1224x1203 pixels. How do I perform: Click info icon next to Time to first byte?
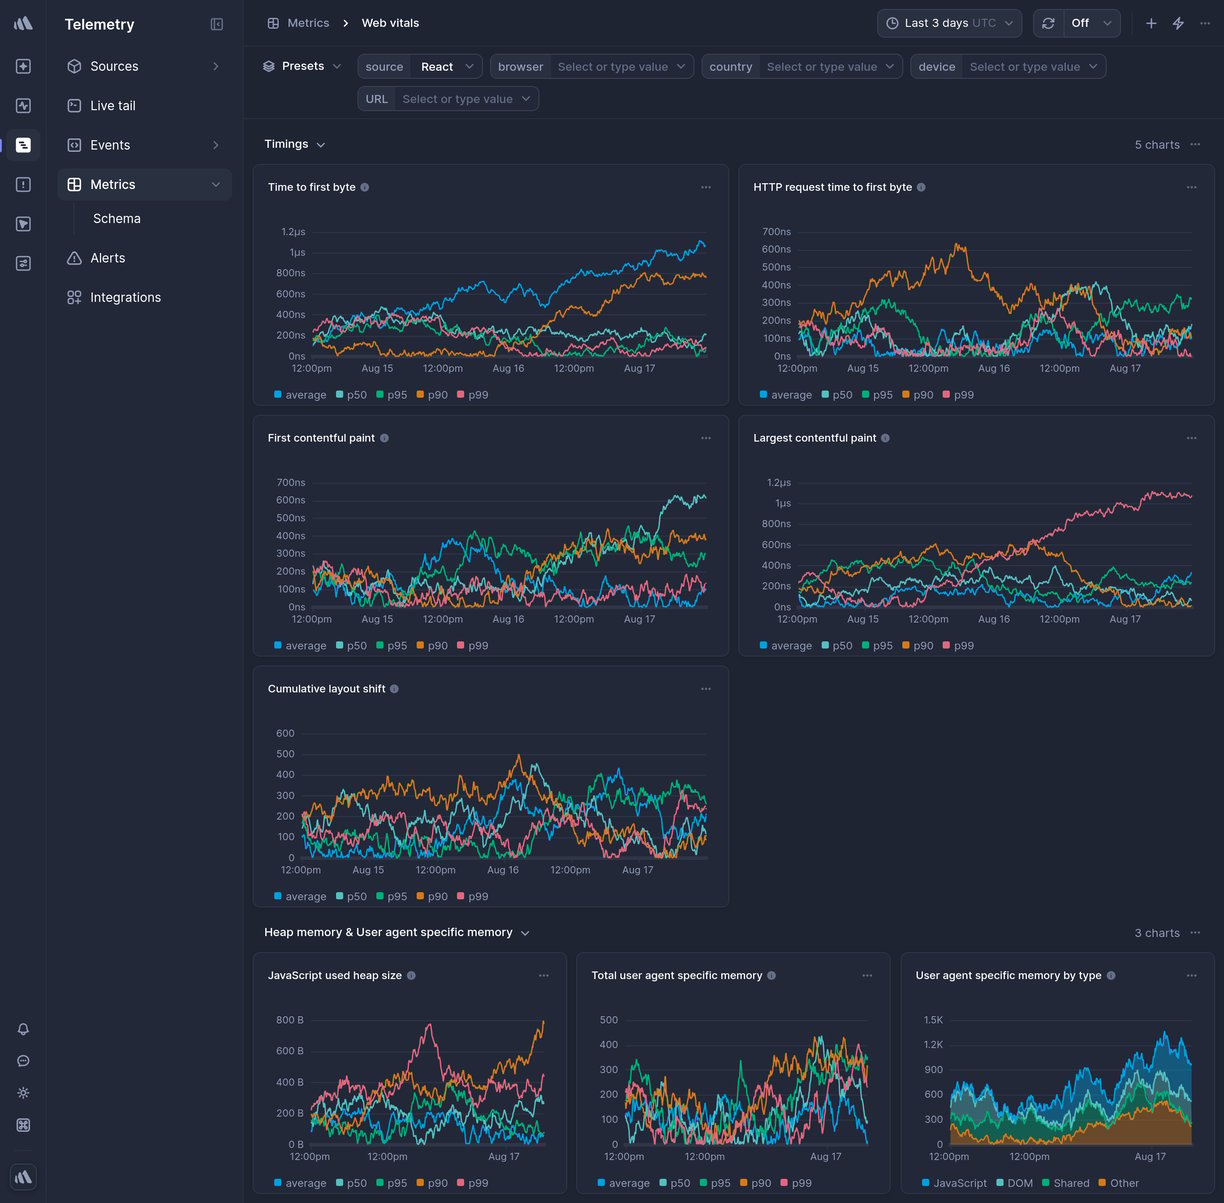pos(364,187)
